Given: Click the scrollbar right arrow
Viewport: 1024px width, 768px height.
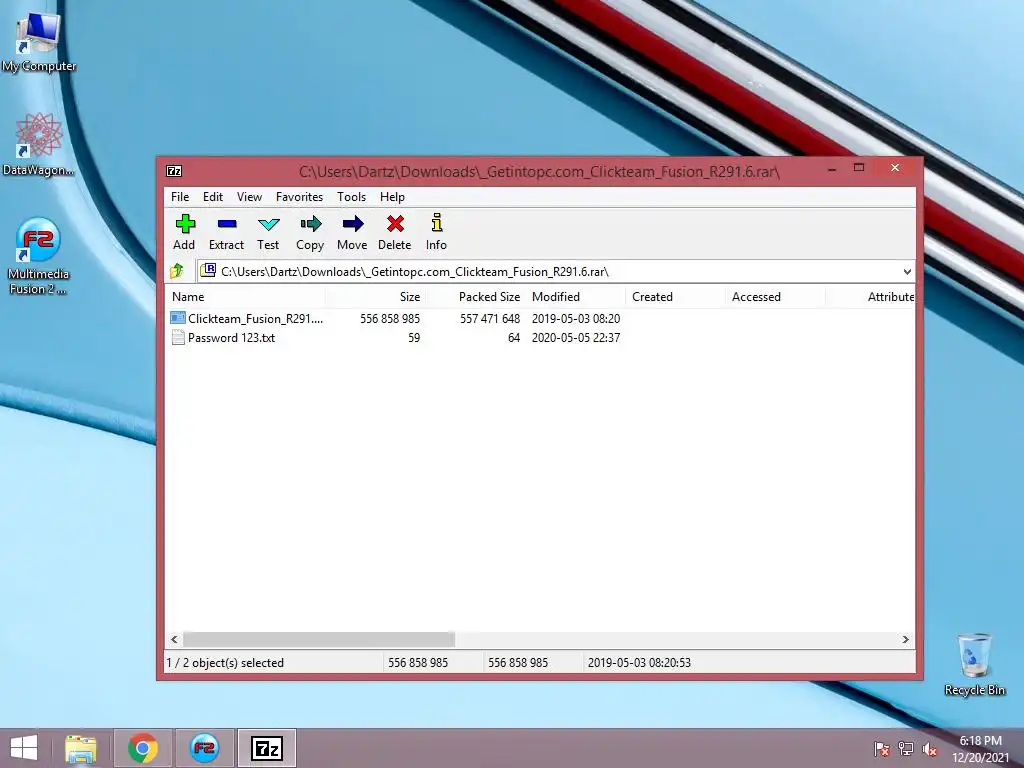Looking at the screenshot, I should 905,639.
